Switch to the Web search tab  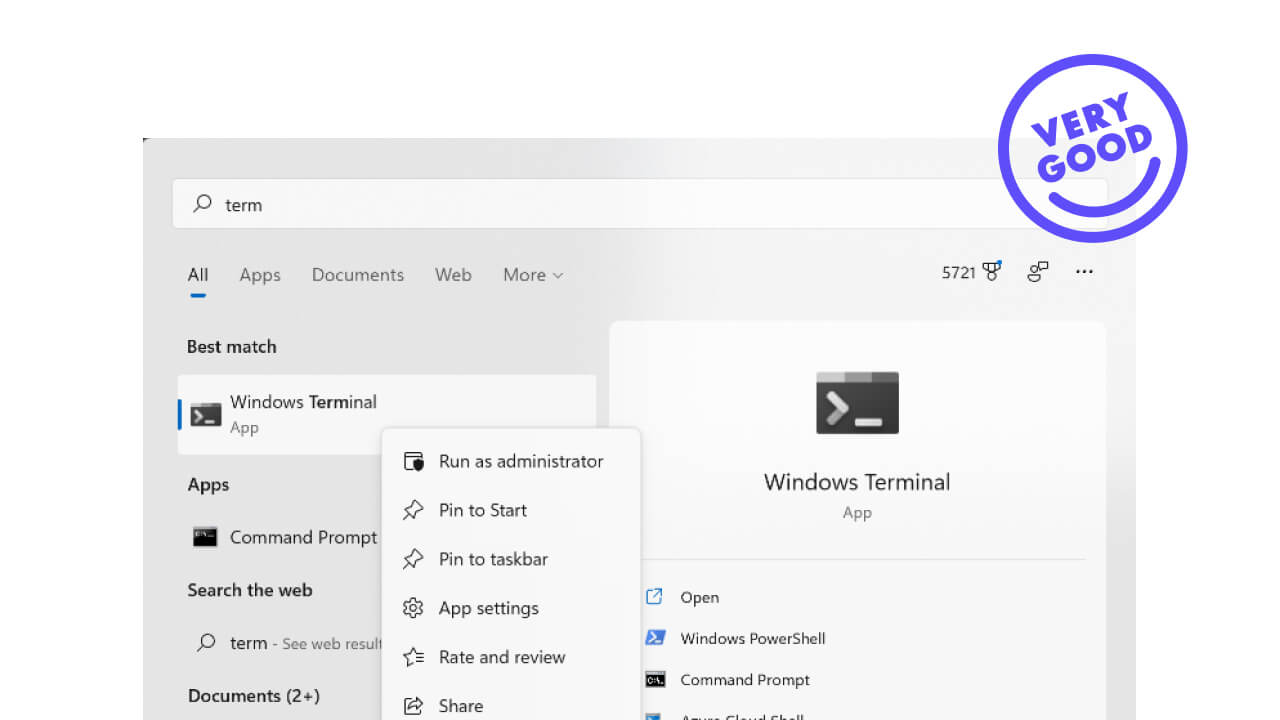tap(453, 275)
